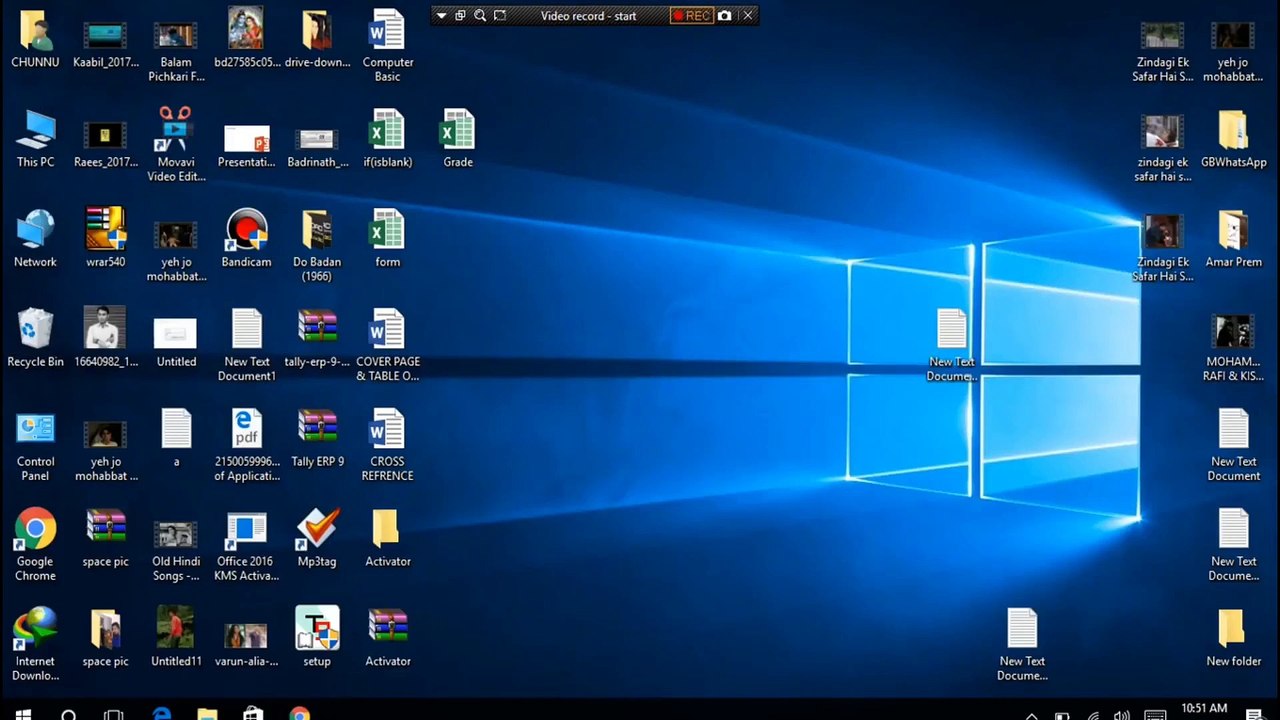Viewport: 1280px width, 720px height.
Task: Select the Recycle Bin icon
Action: pyautogui.click(x=35, y=338)
